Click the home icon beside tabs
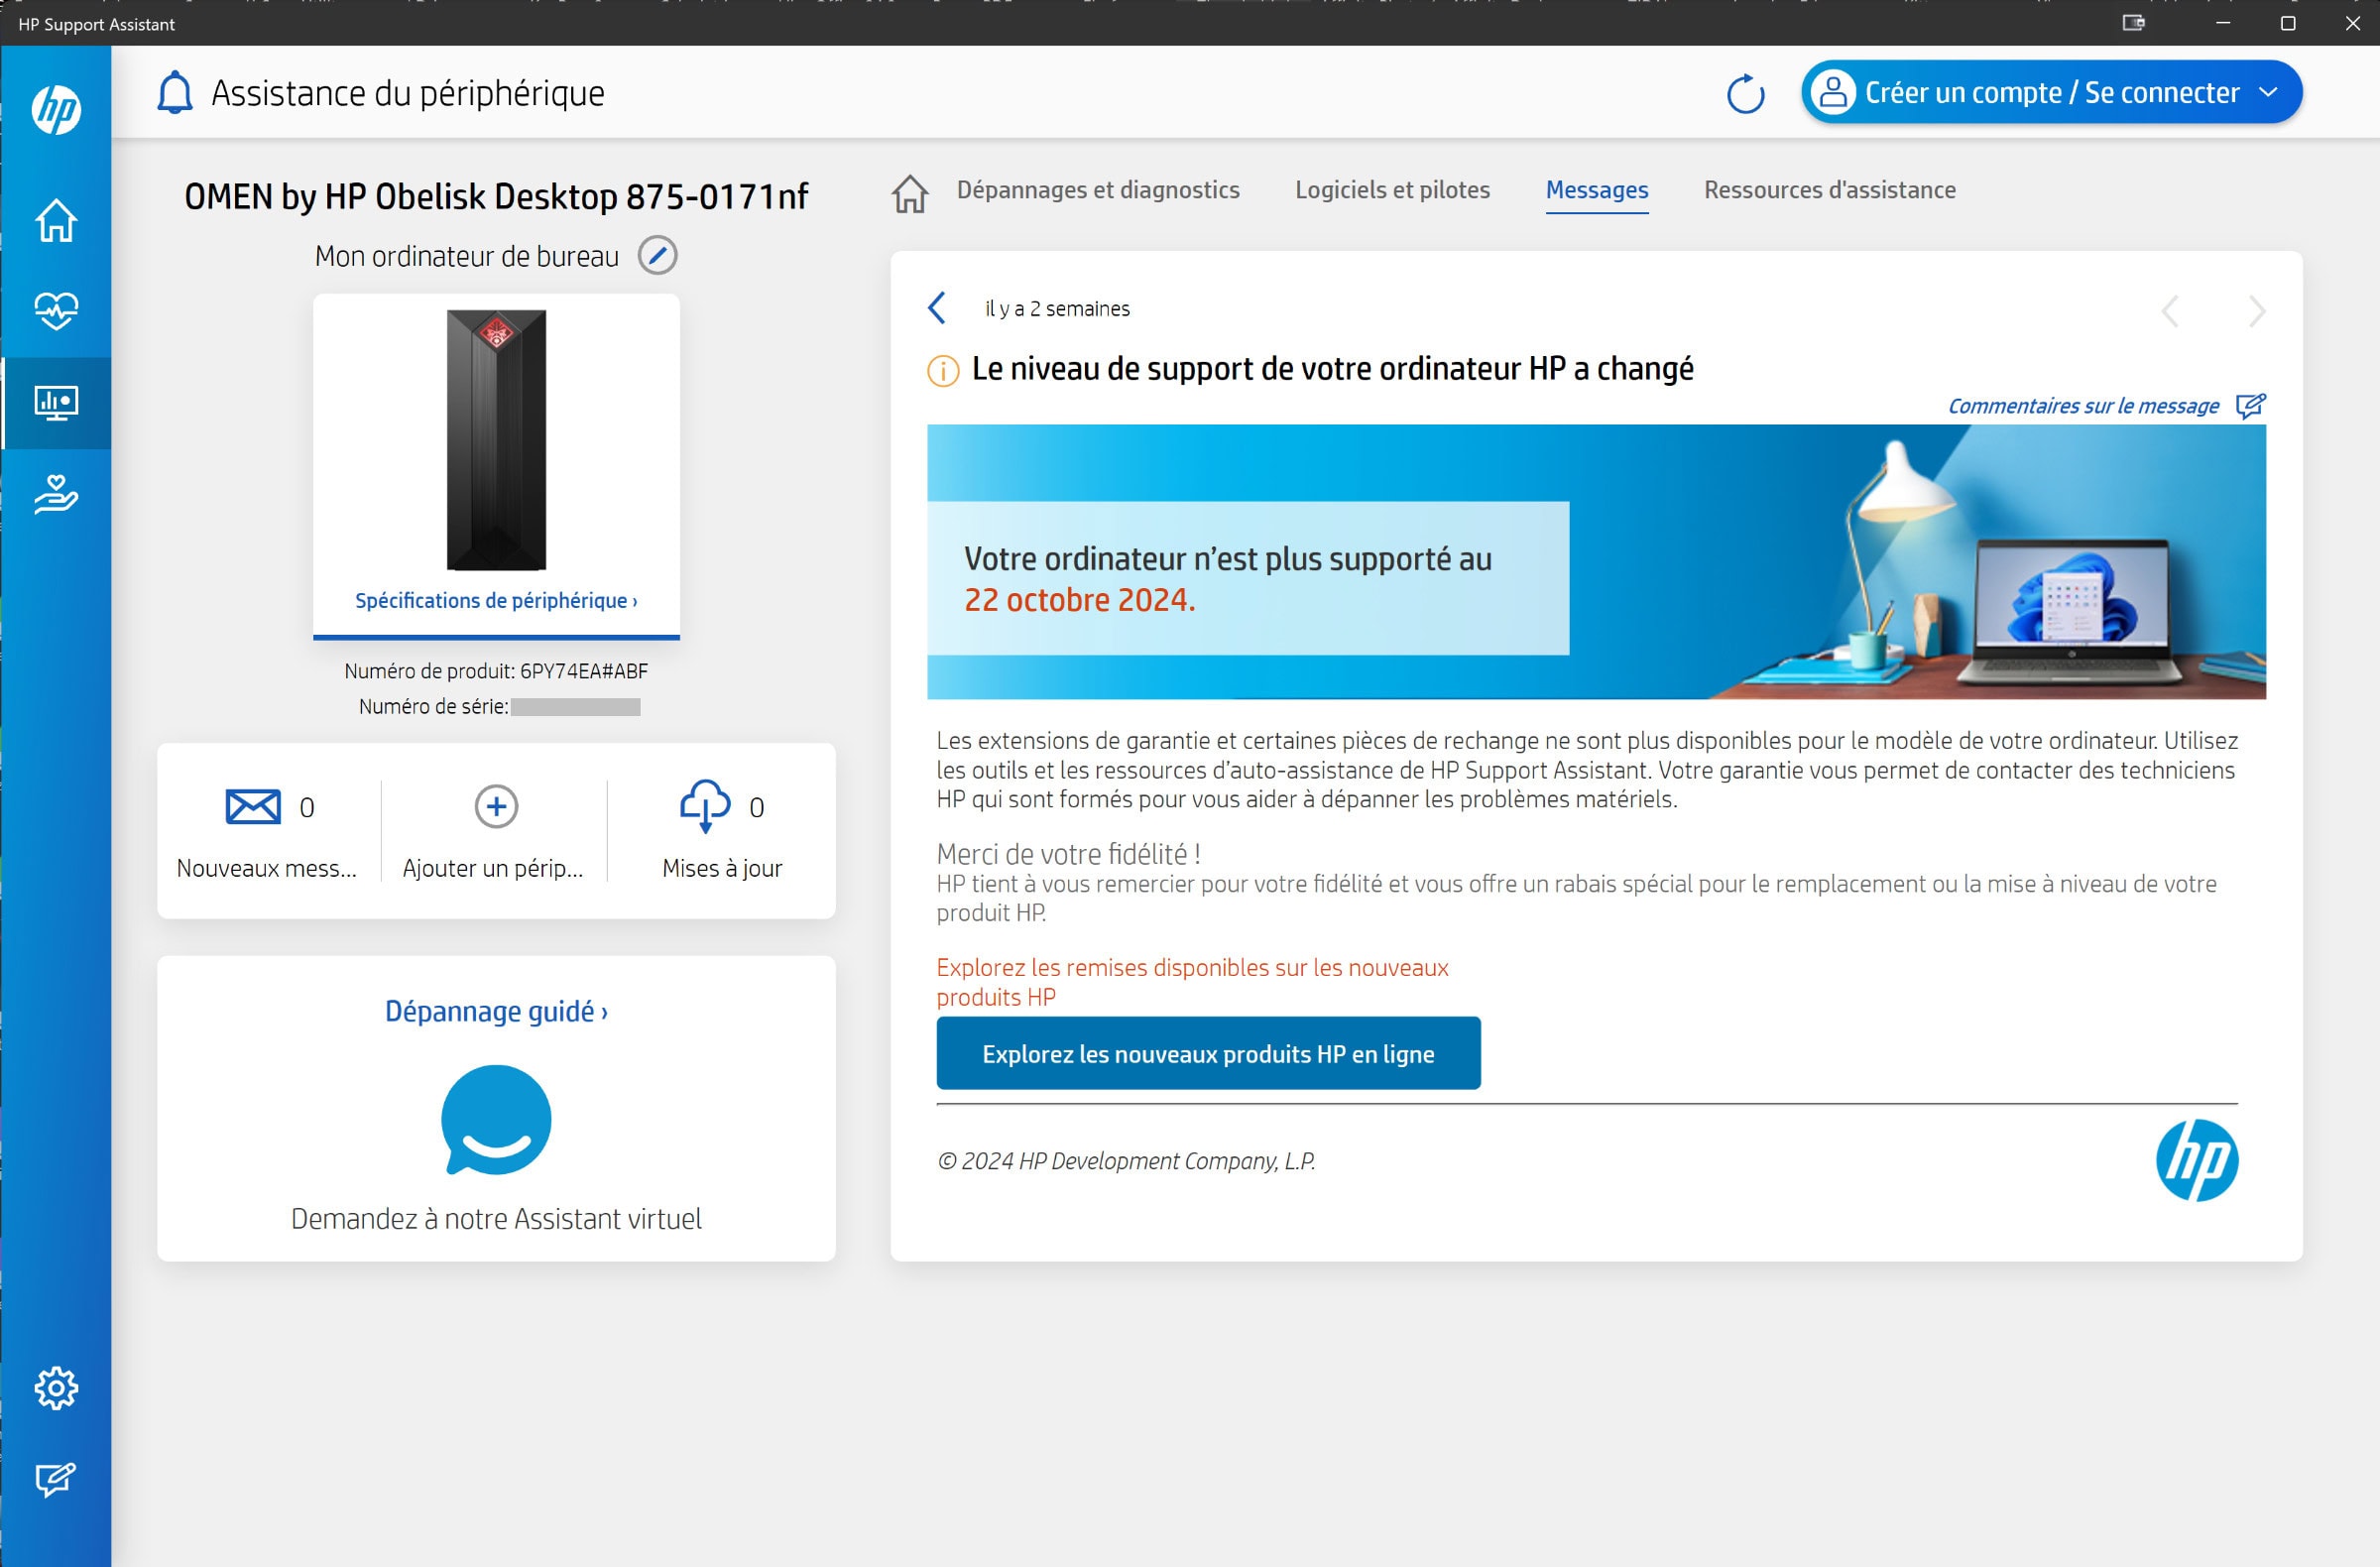The image size is (2380, 1567). 910,193
